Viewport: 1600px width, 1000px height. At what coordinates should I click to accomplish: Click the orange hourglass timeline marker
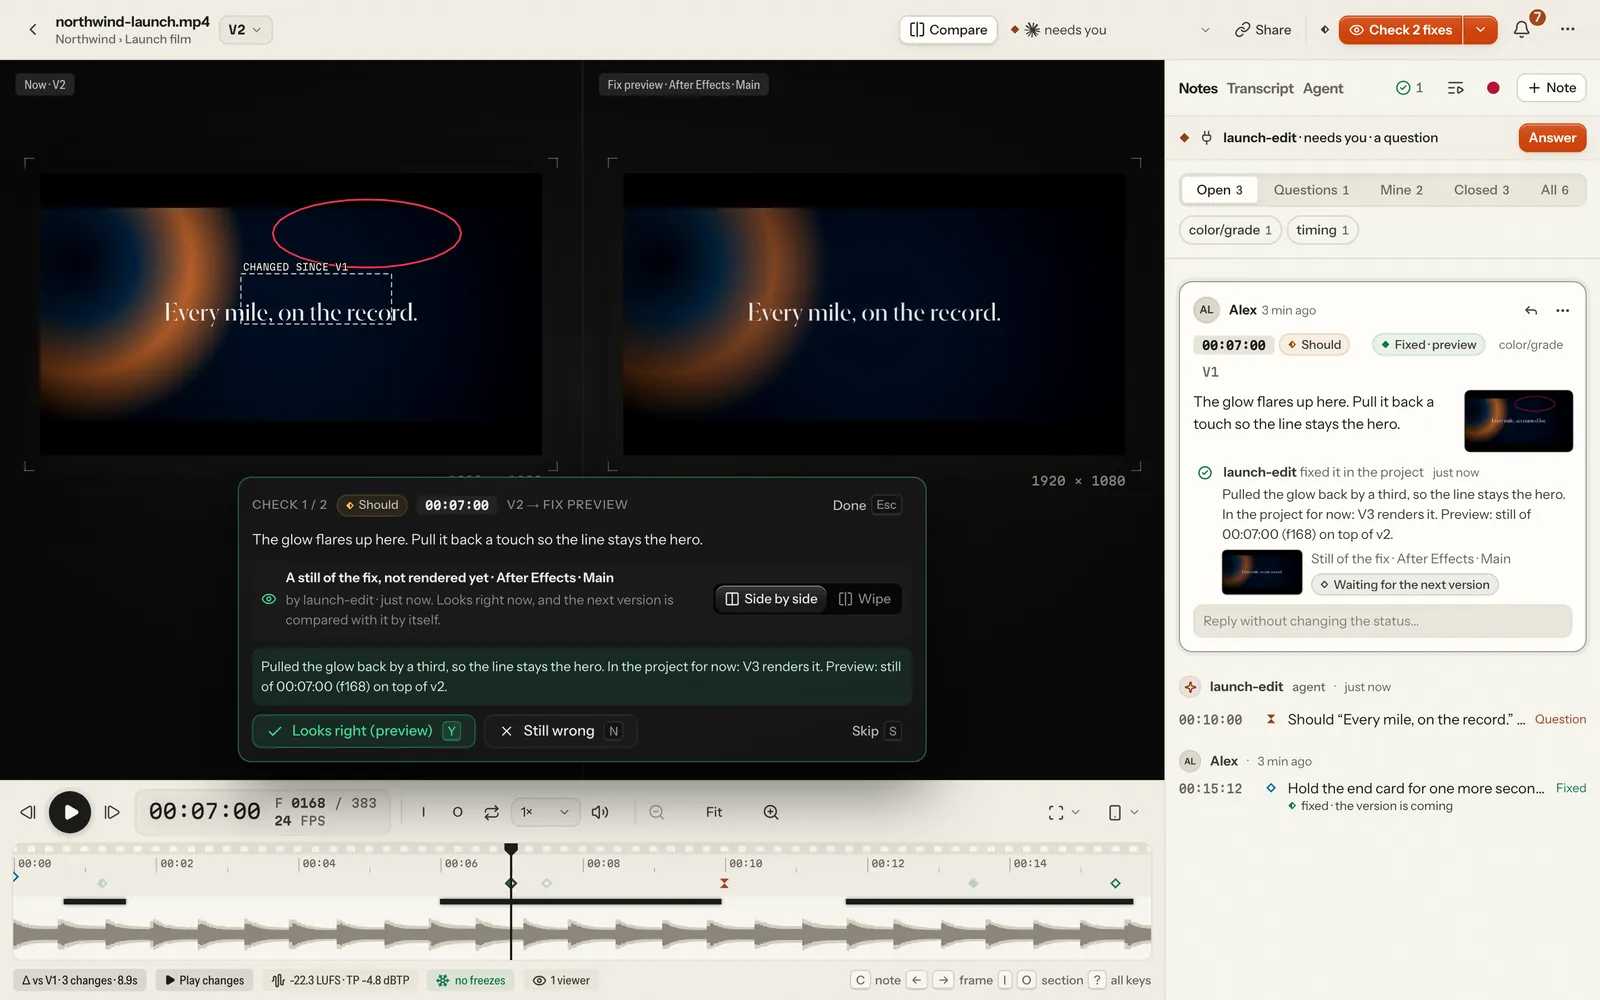(x=724, y=883)
